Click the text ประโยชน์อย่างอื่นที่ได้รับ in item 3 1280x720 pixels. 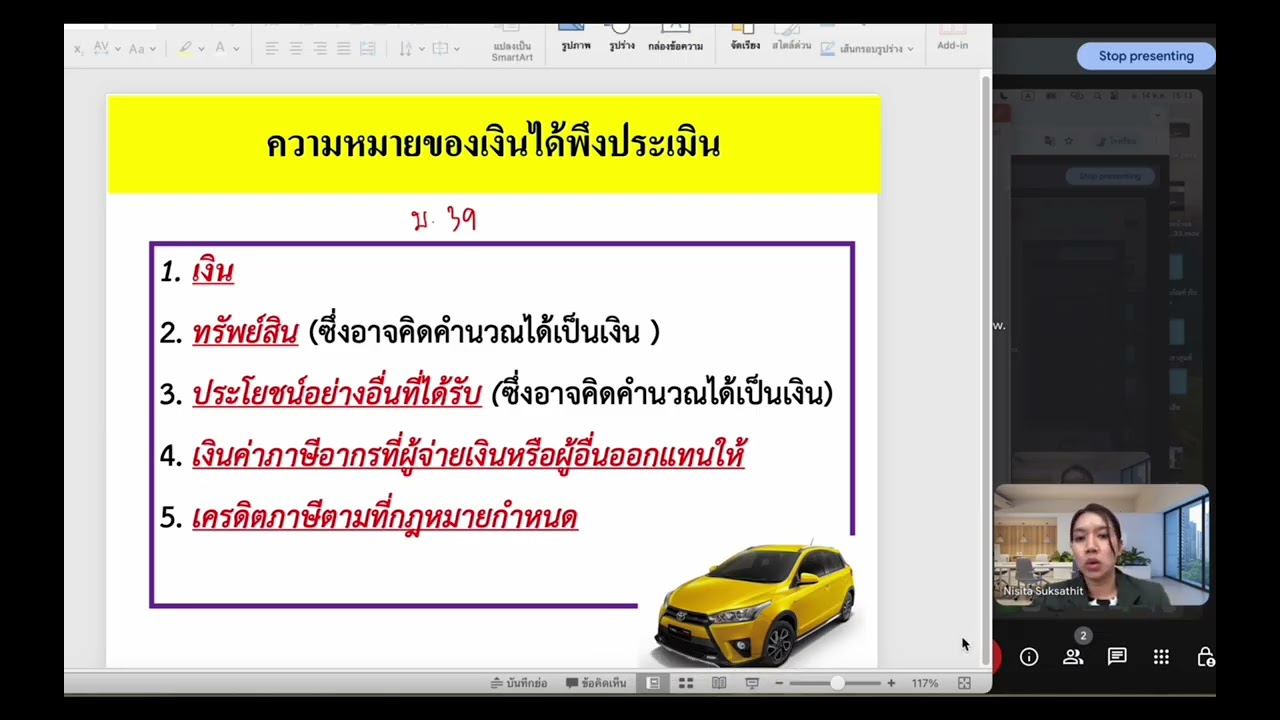[337, 393]
